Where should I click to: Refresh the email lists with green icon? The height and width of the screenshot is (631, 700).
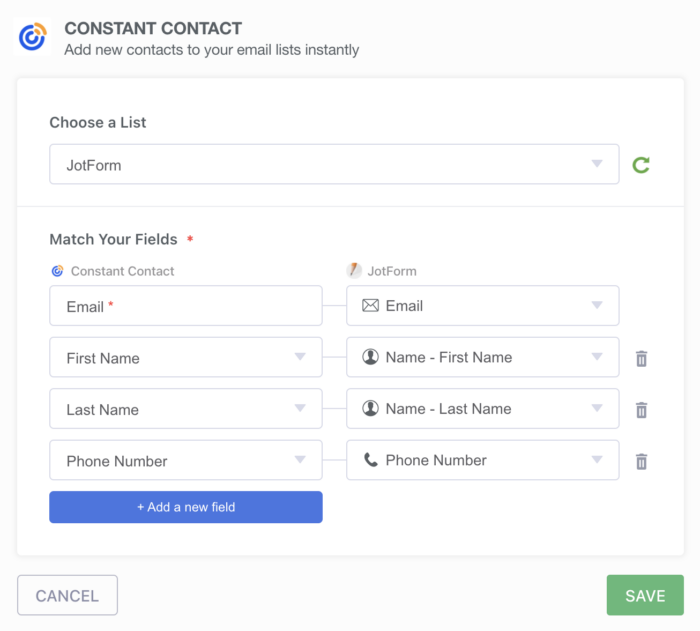tap(641, 165)
